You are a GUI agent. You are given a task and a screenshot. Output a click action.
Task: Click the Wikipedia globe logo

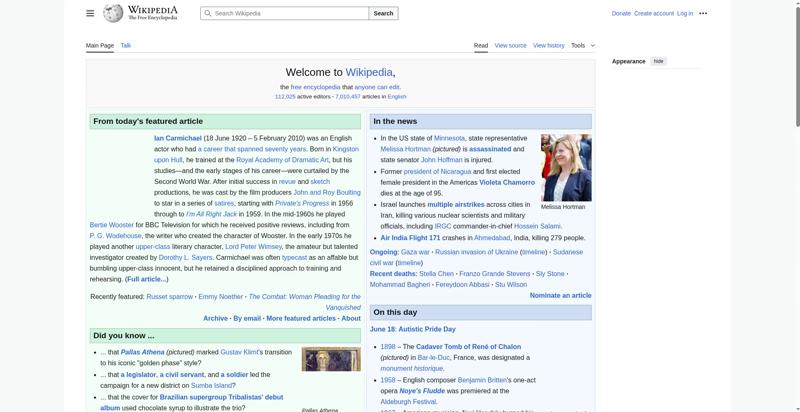[113, 13]
